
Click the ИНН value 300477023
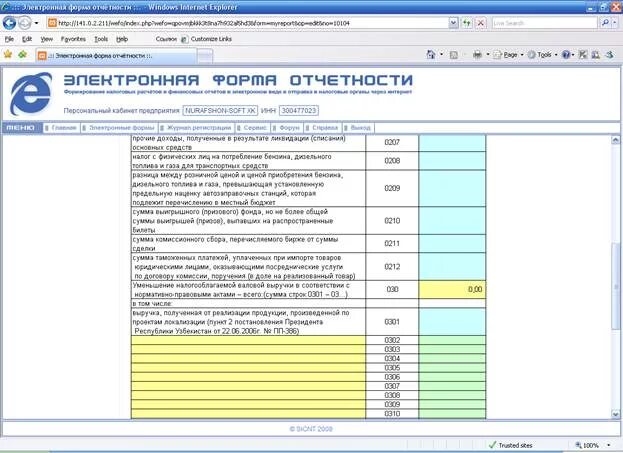[x=299, y=110]
